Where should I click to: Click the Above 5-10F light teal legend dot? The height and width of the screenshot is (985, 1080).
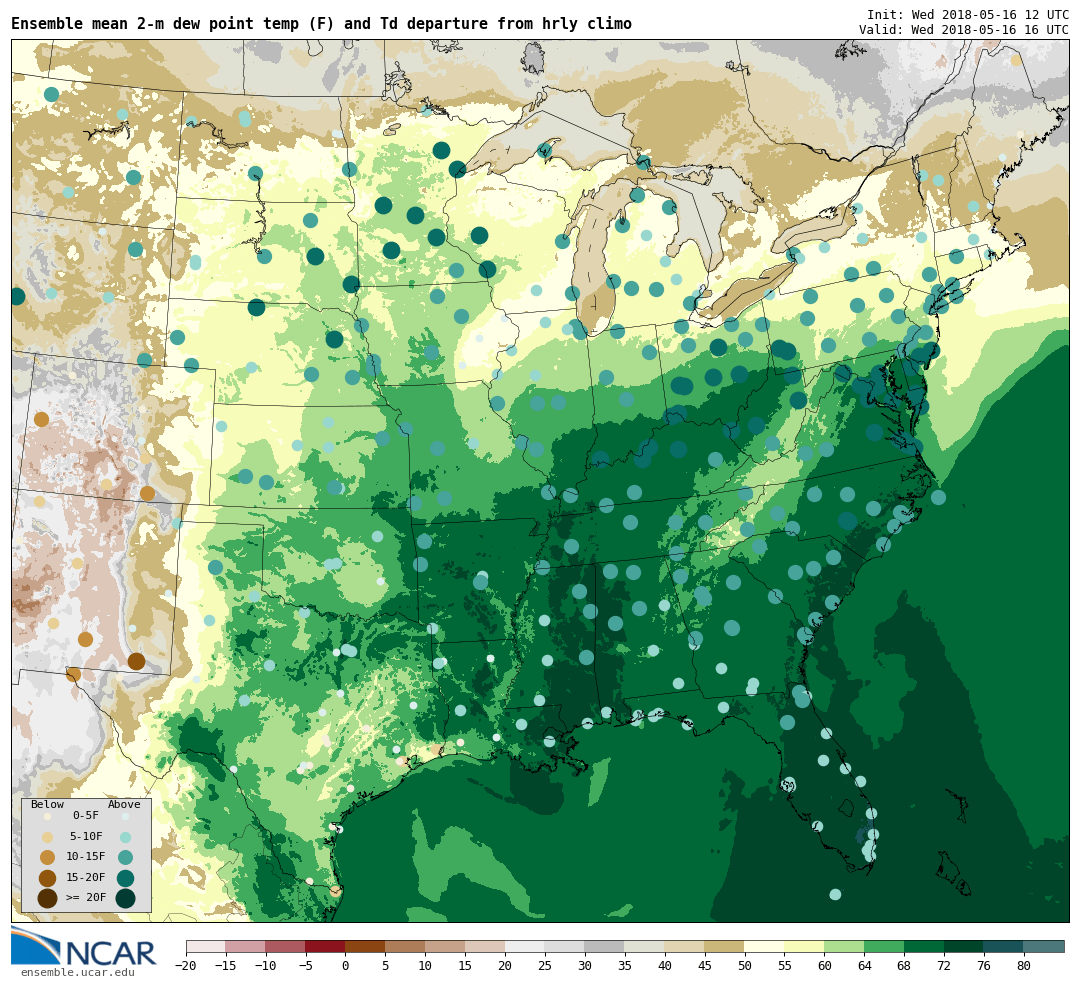[125, 837]
